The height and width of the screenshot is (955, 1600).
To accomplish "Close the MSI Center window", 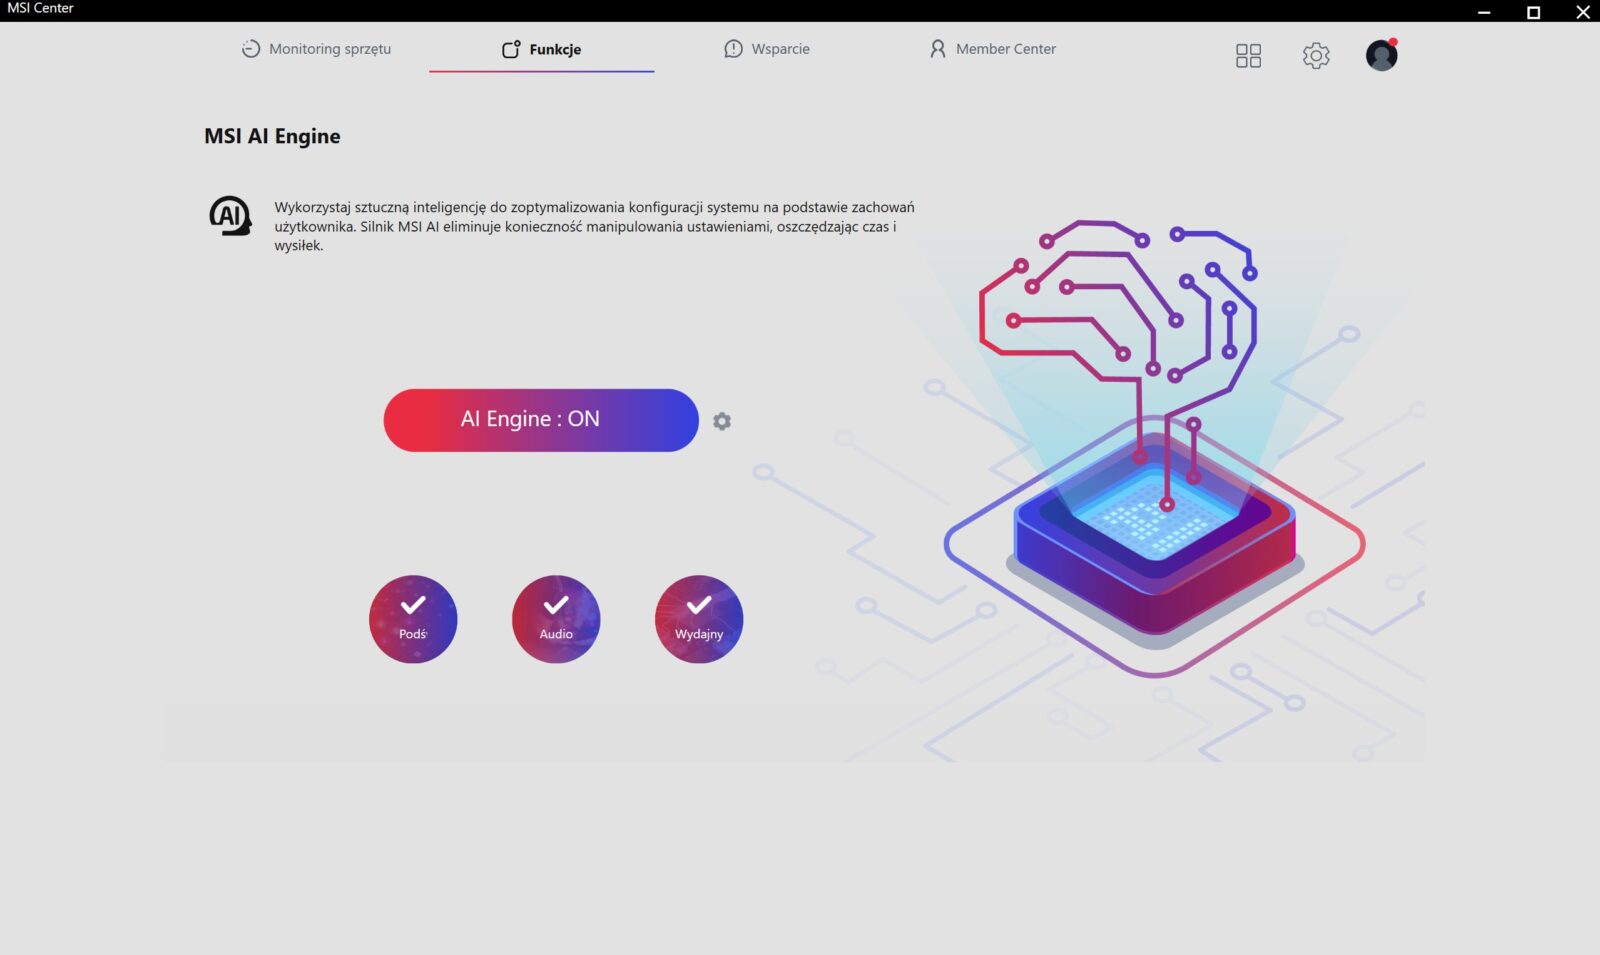I will pyautogui.click(x=1582, y=12).
